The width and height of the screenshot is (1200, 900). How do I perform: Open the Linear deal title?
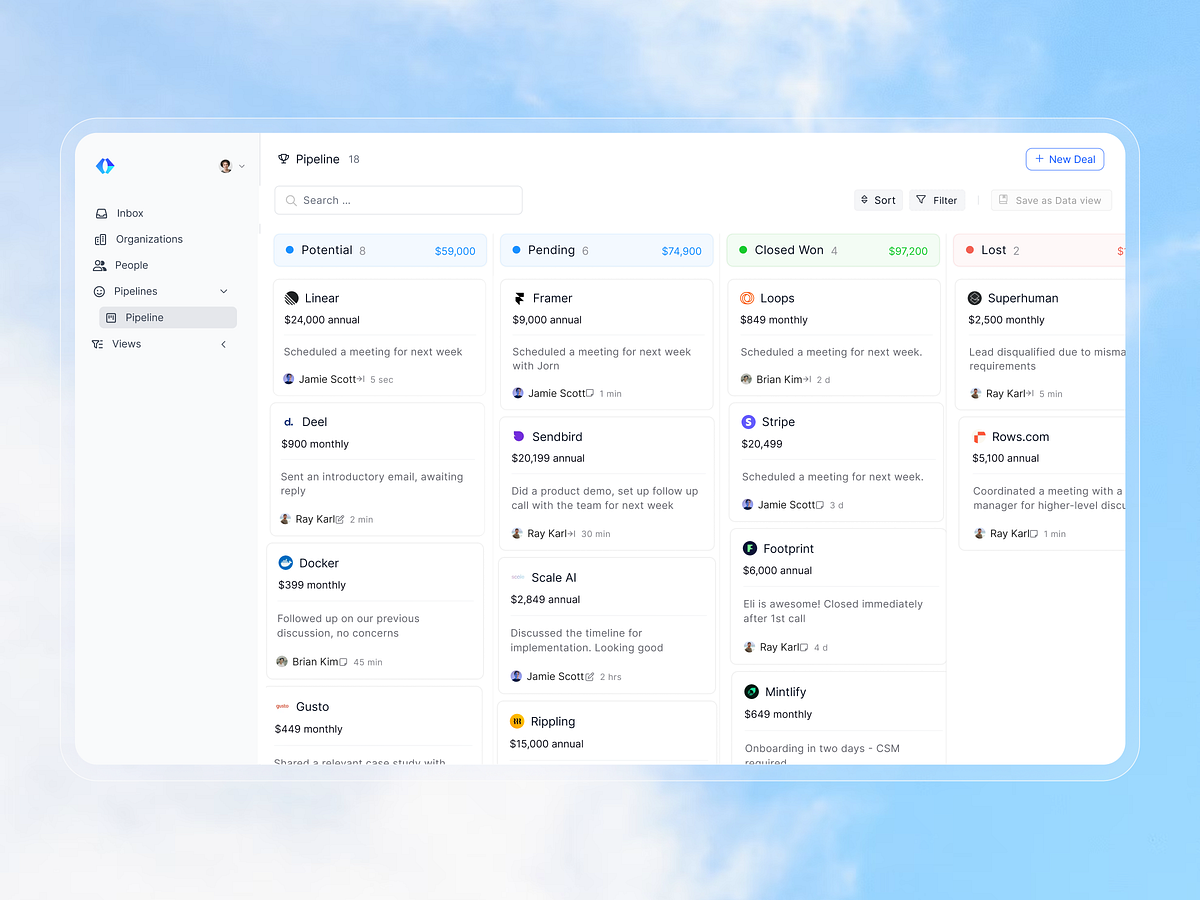tap(322, 298)
